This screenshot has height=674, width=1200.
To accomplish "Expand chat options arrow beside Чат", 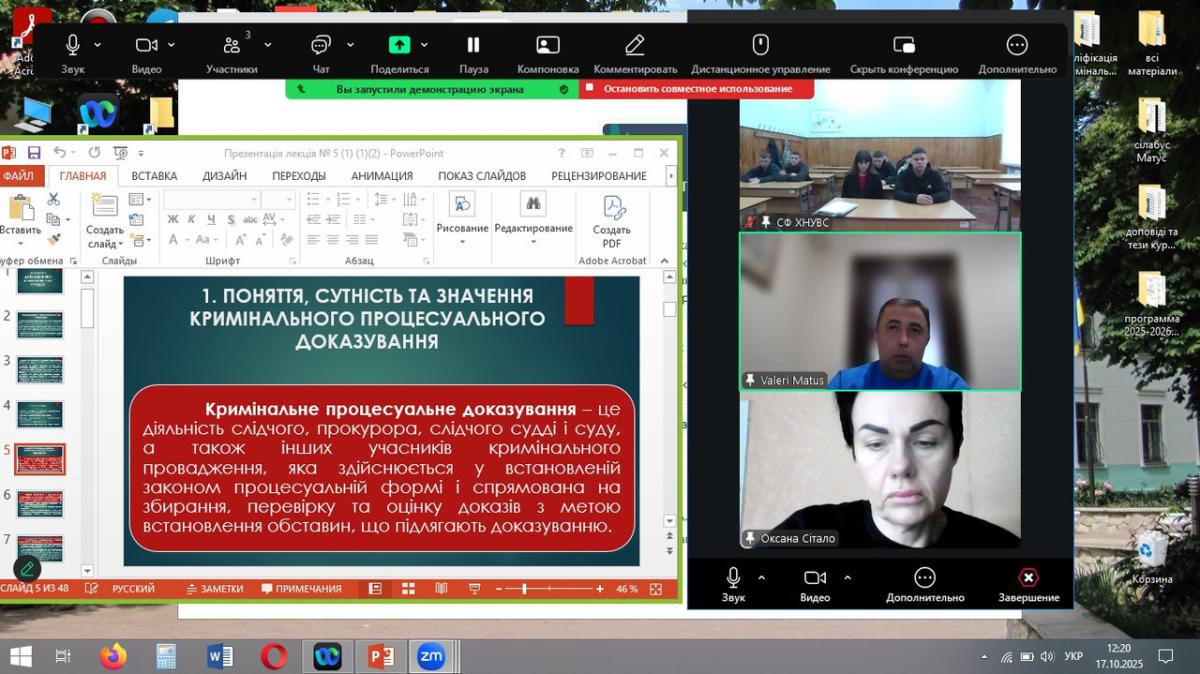I will (350, 45).
